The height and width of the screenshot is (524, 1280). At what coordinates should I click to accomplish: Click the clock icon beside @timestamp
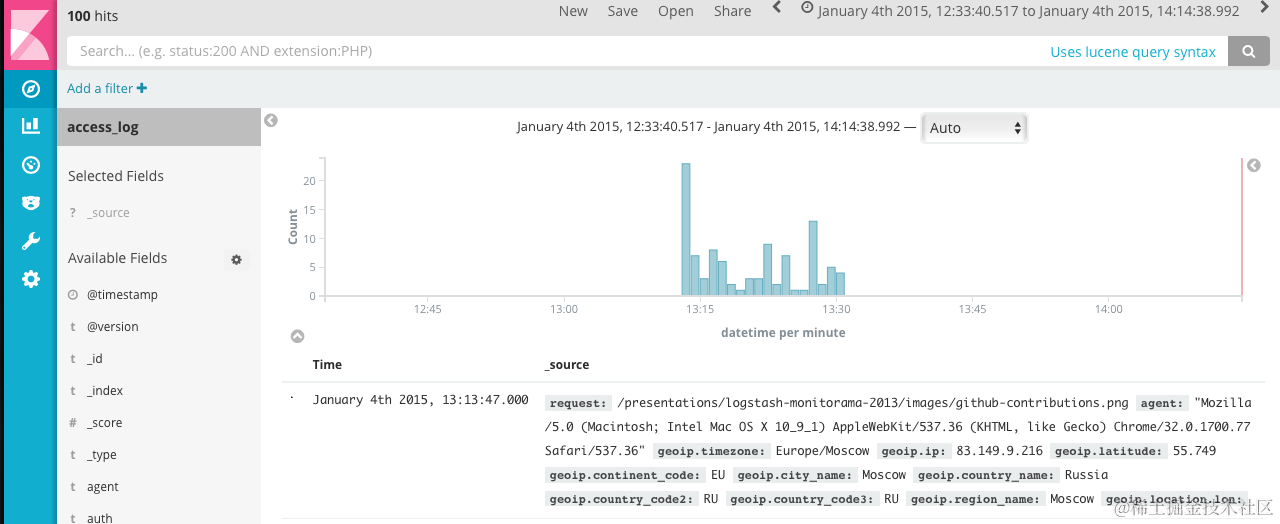[73, 295]
